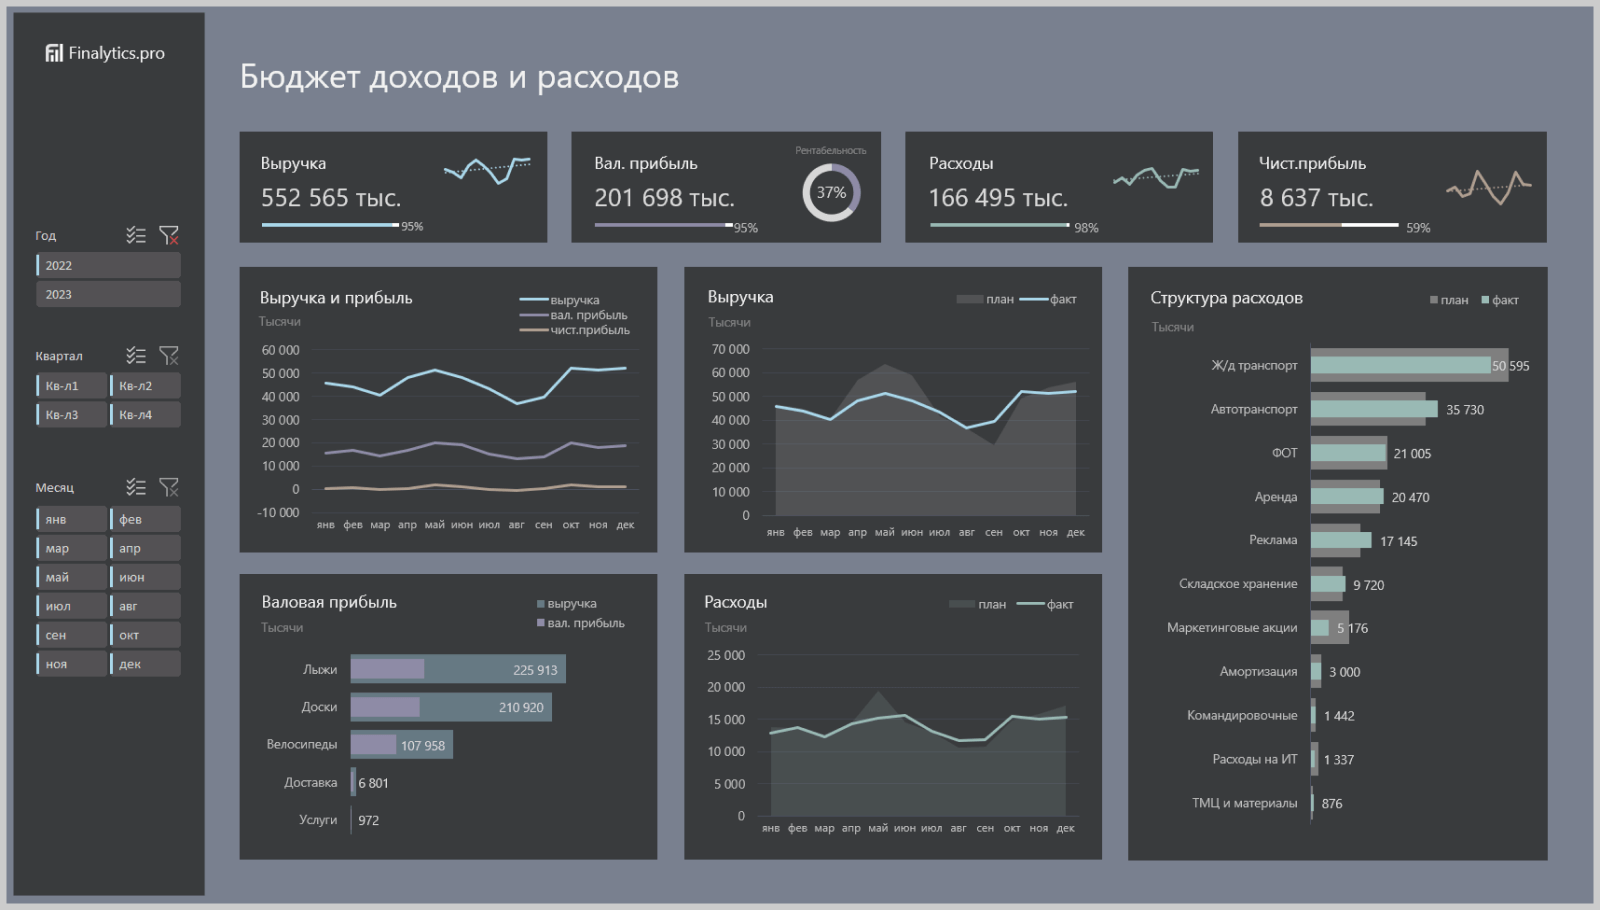Screen dimensions: 1600x910
Task: Click the Вал. прибыль 95% progress bar
Action: [663, 225]
